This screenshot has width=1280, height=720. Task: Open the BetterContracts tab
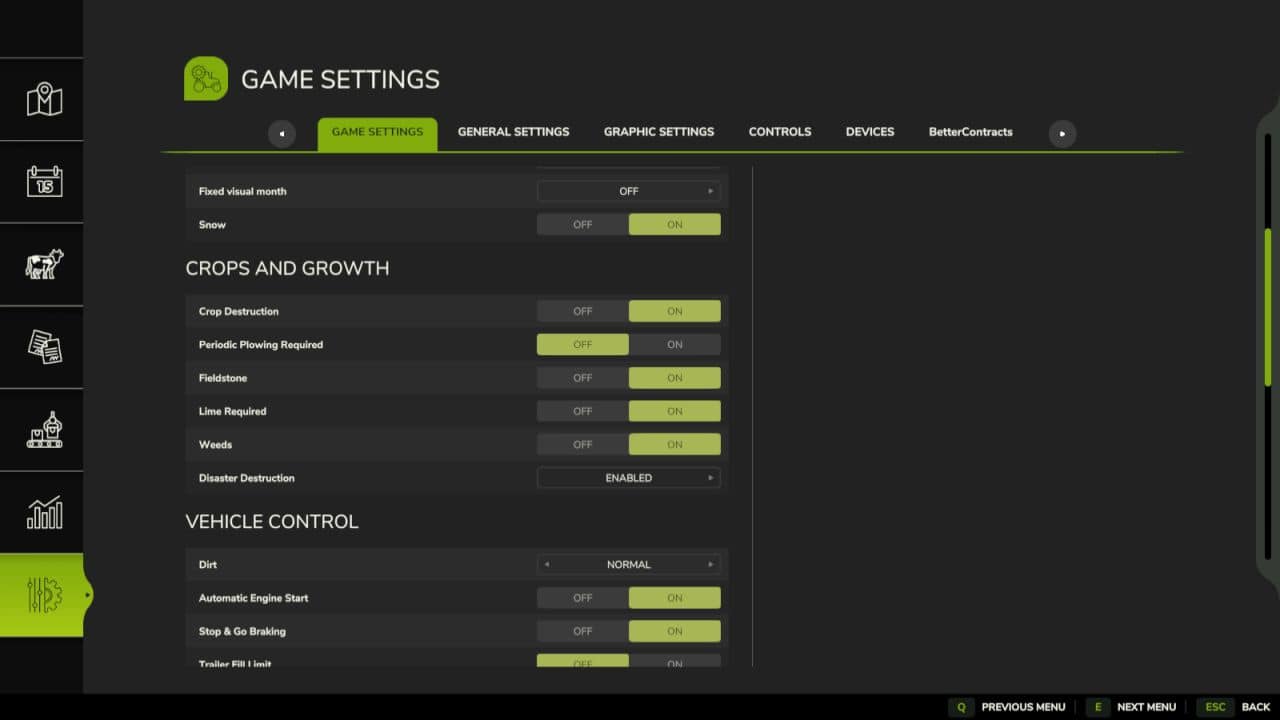[970, 131]
